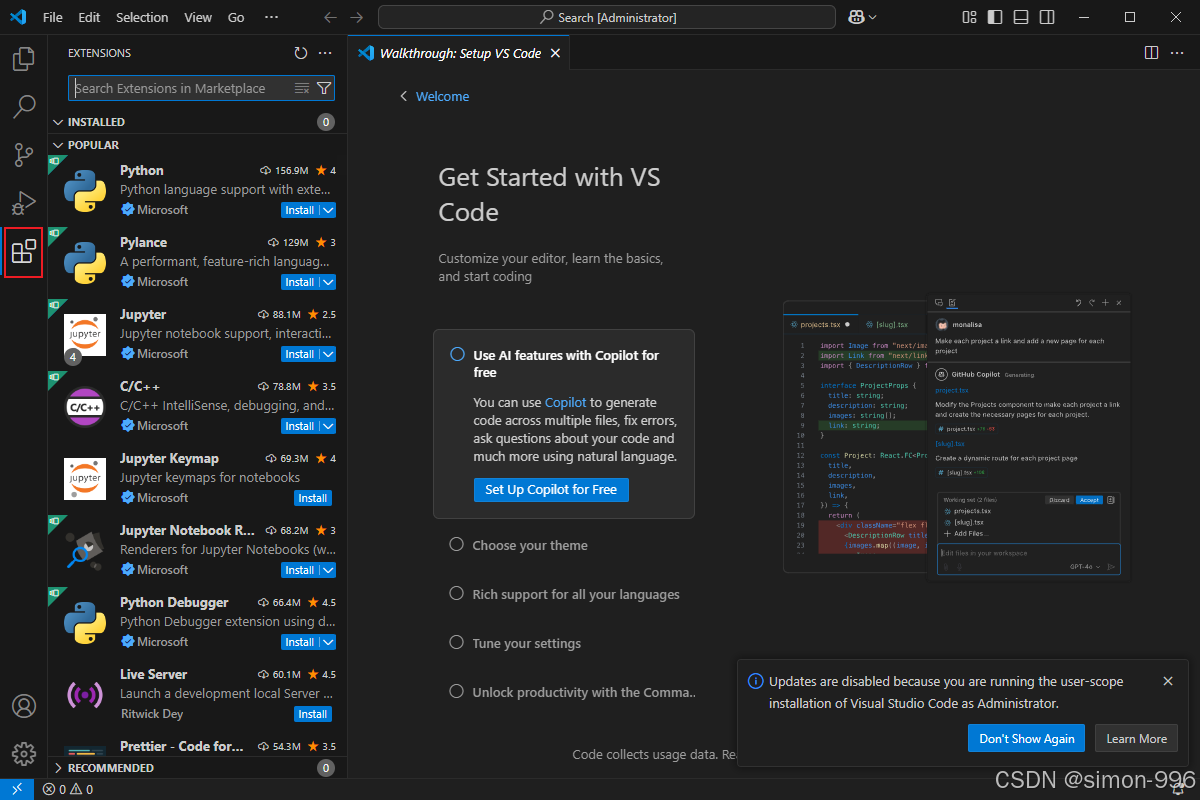1200x800 pixels.
Task: Open the Explorer view in activity bar
Action: [x=23, y=59]
